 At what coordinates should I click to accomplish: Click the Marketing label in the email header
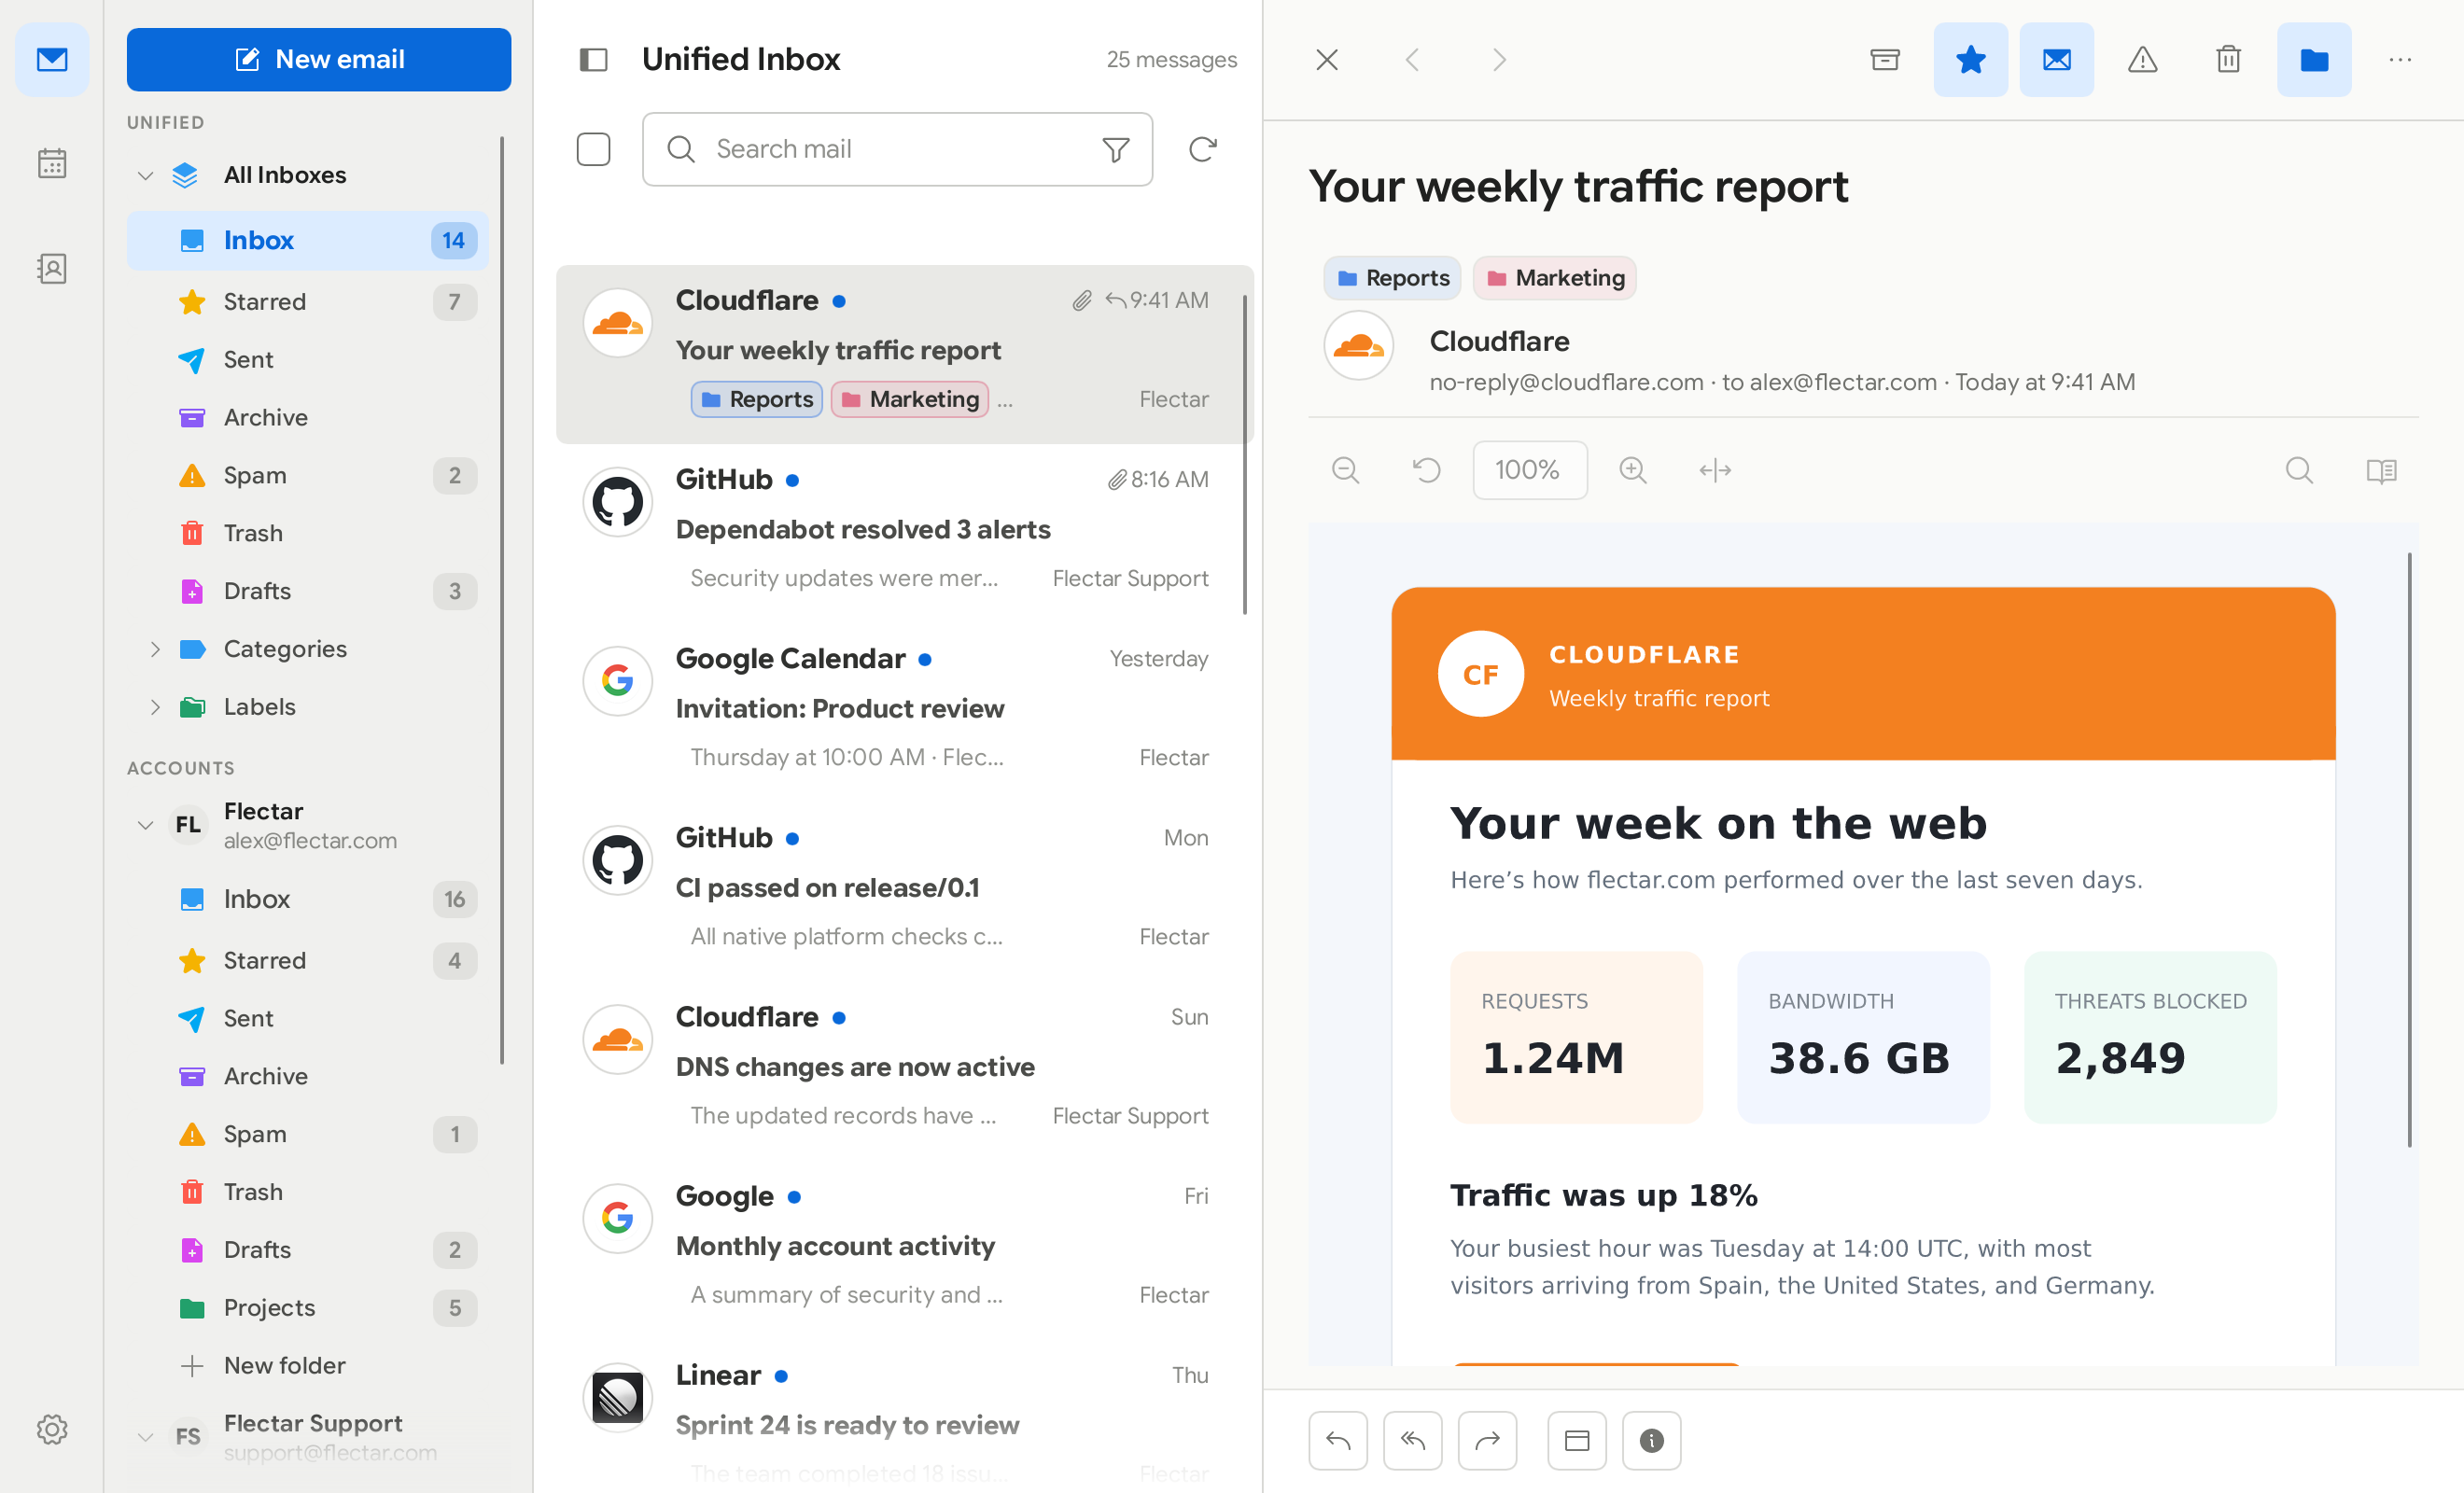pos(1555,278)
